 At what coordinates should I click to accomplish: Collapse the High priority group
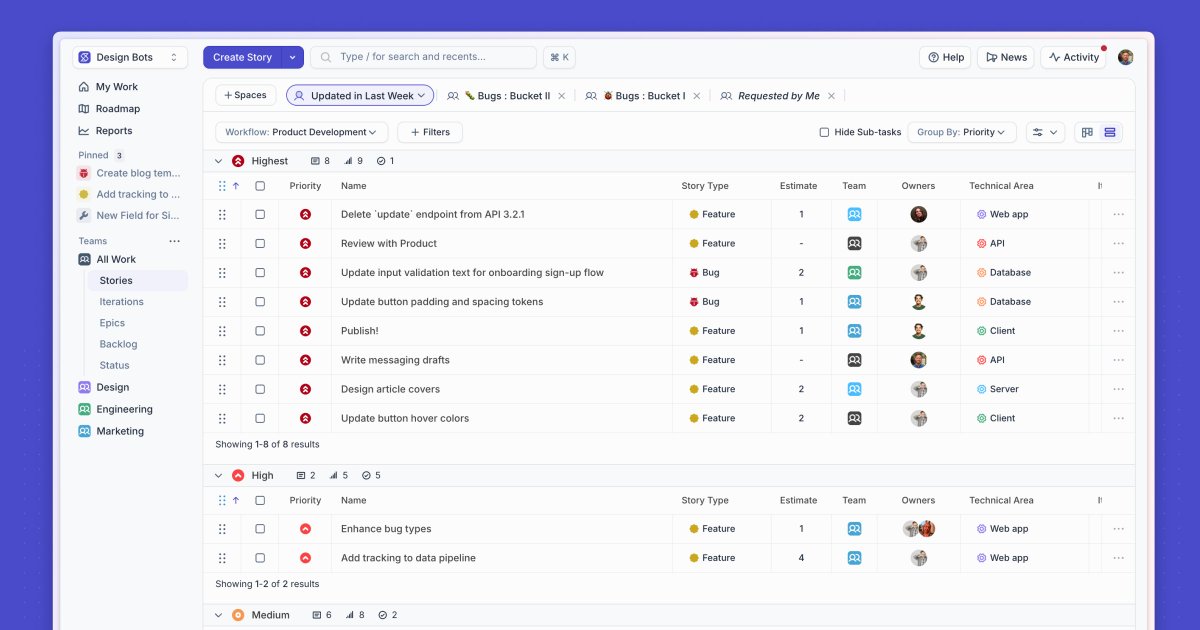[219, 476]
